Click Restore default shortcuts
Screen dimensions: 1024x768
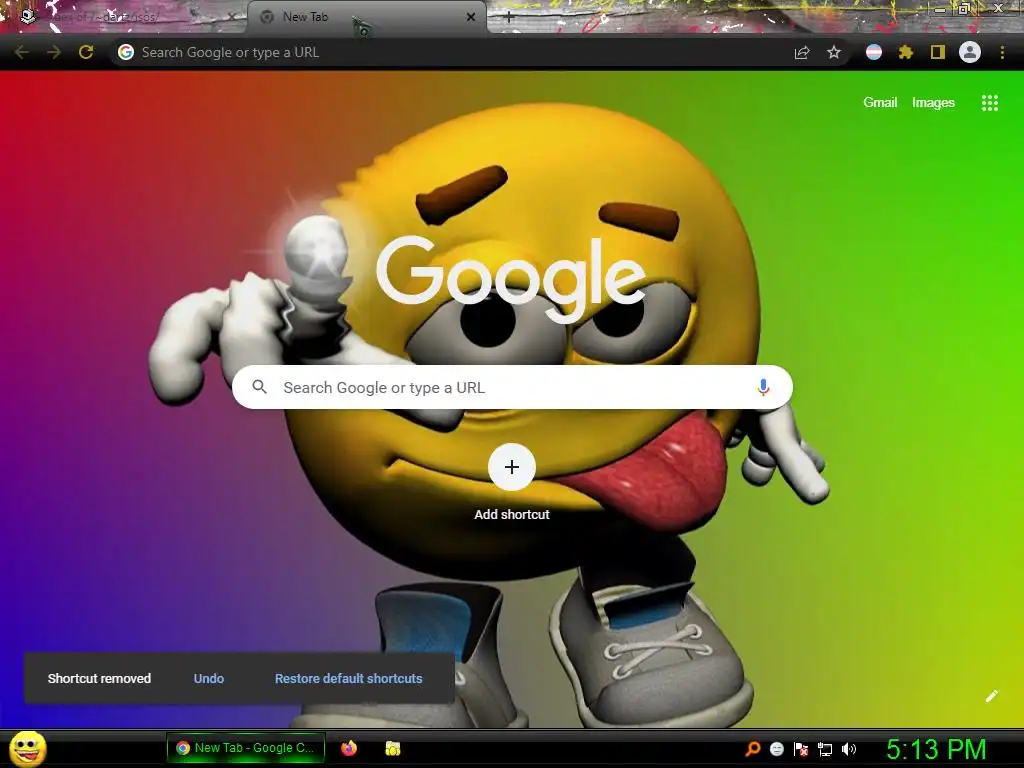(x=349, y=679)
